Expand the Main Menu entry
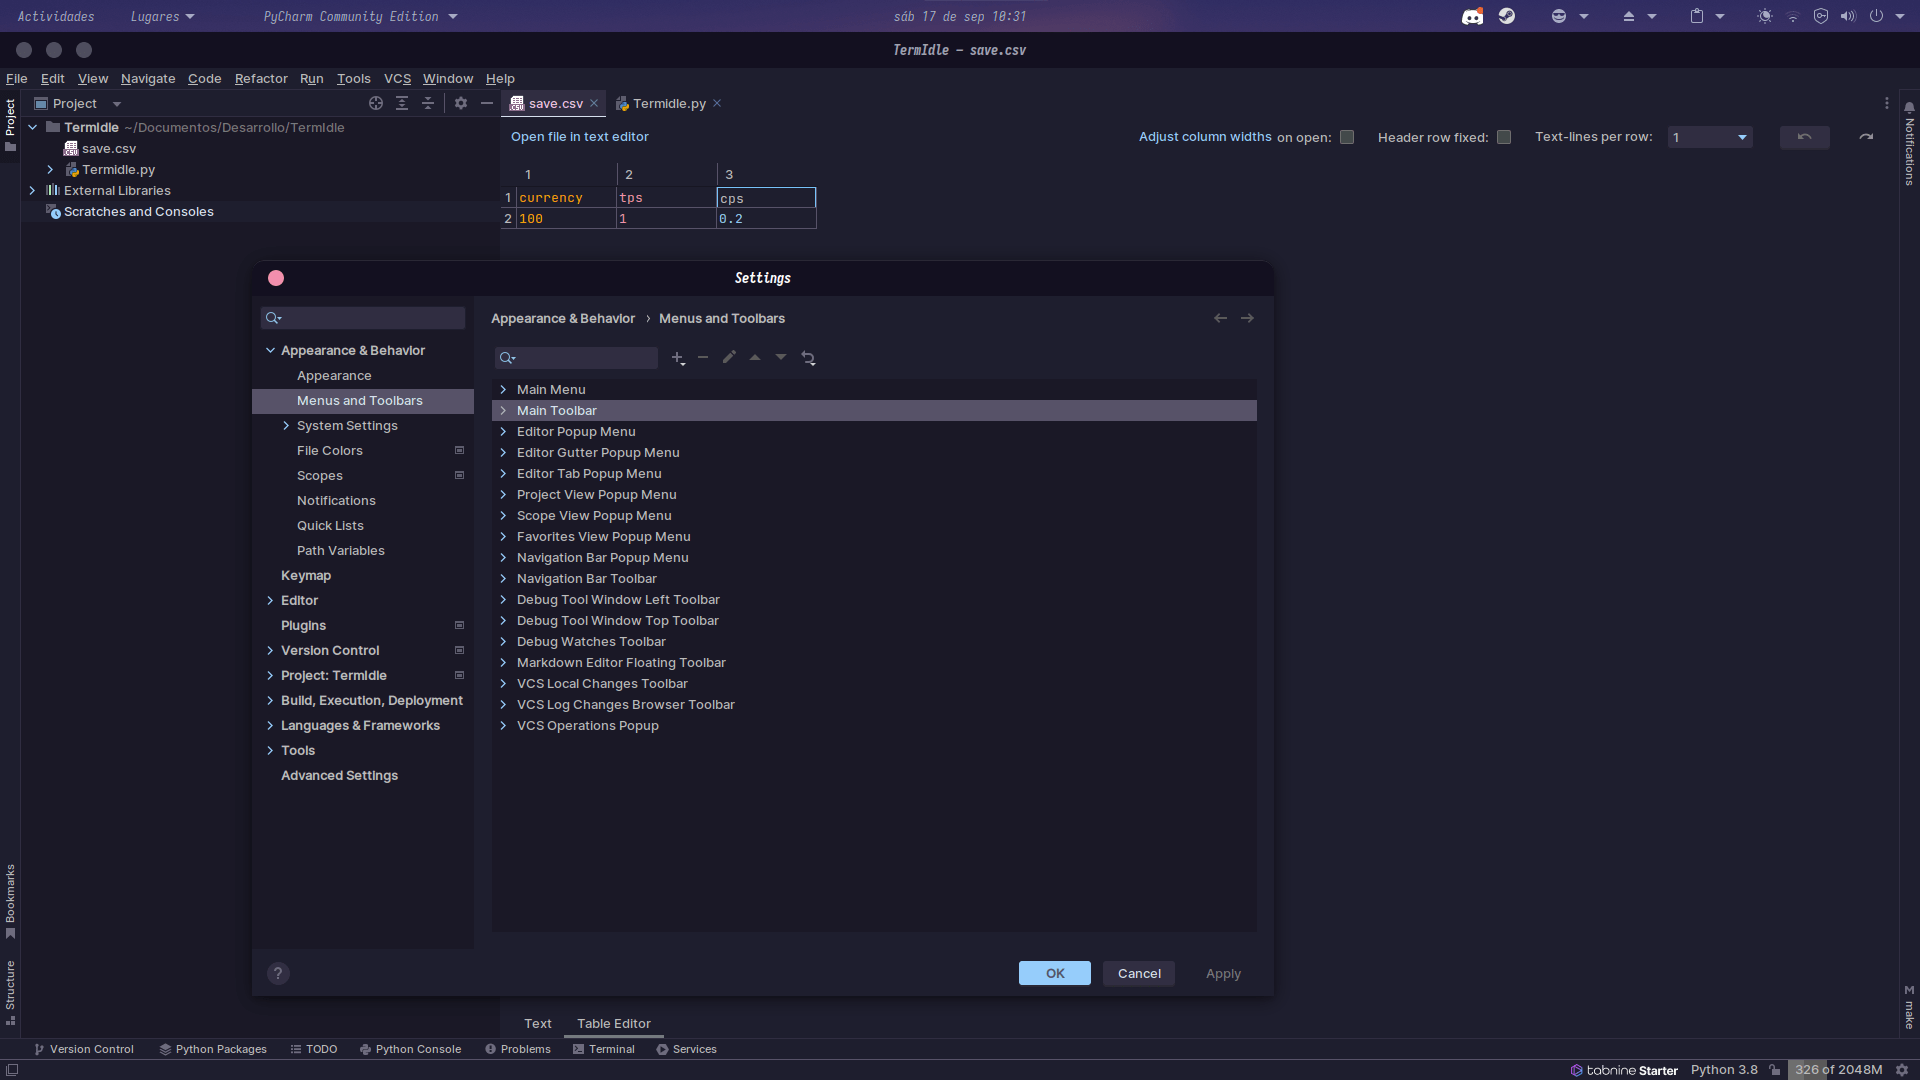The image size is (1920, 1080). coord(502,389)
